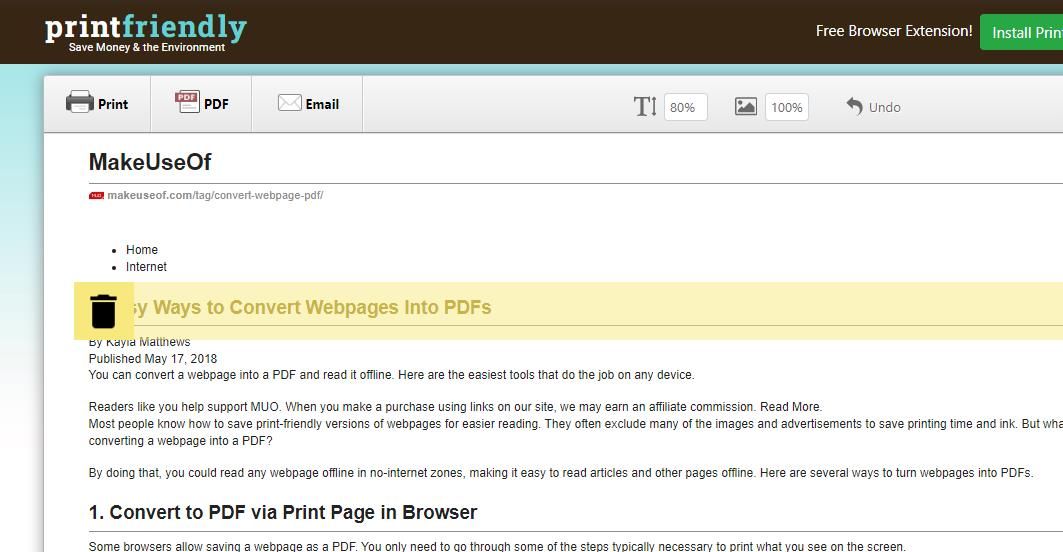1063x552 pixels.
Task: Open the 100% image size dropdown
Action: 786,107
